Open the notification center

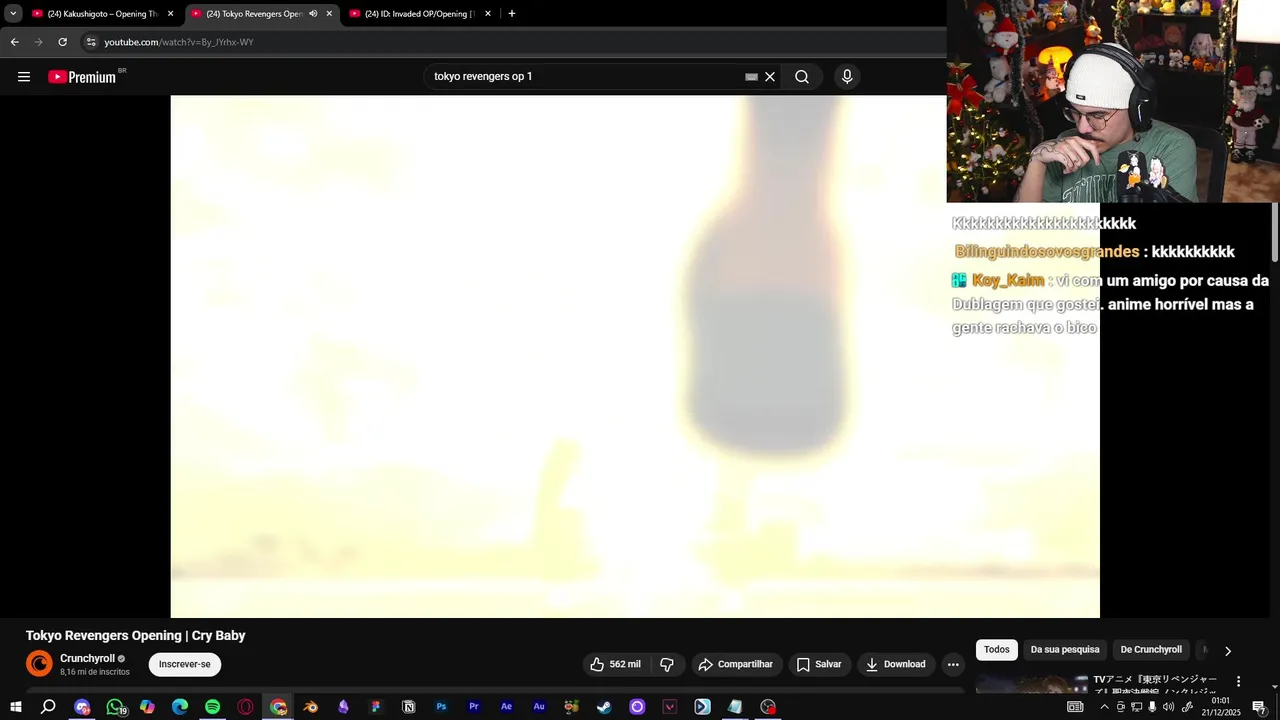point(1259,707)
